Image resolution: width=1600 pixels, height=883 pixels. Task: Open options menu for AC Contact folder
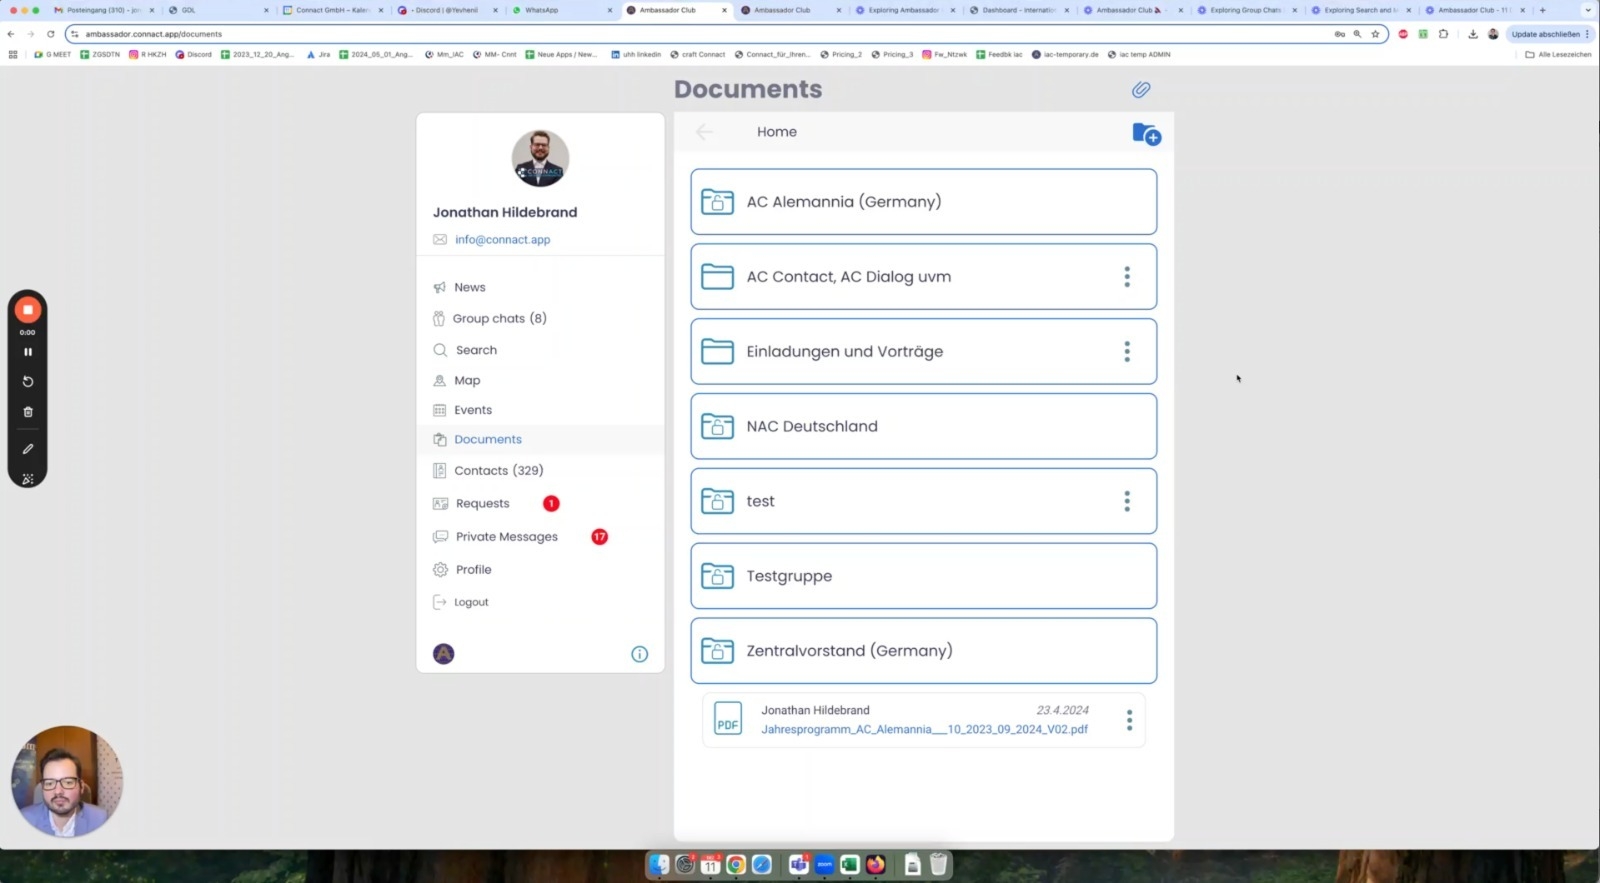[x=1127, y=277]
